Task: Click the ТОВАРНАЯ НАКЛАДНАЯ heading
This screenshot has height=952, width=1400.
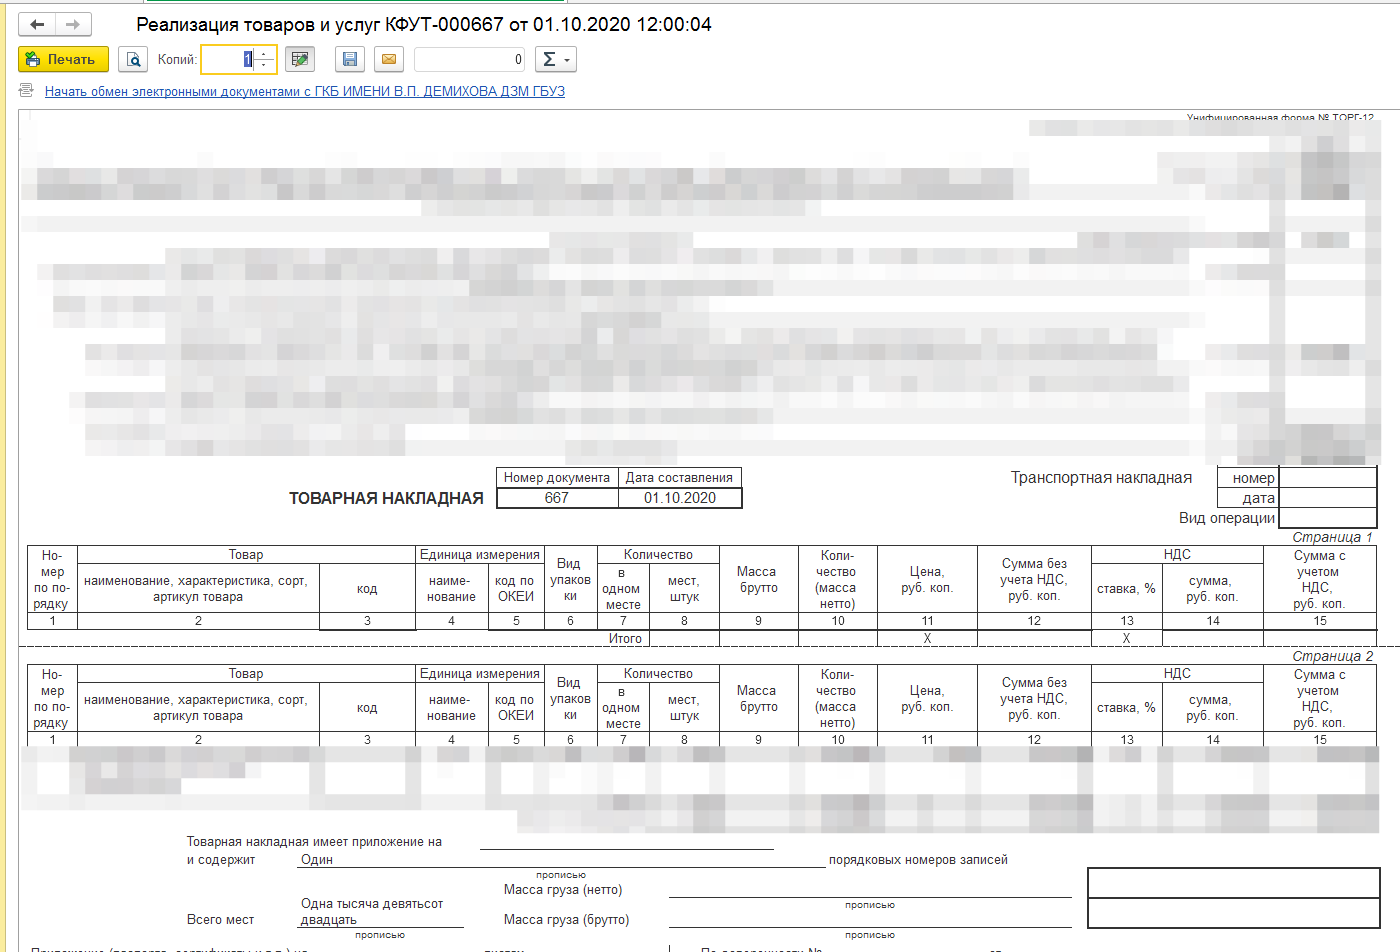Action: point(386,498)
